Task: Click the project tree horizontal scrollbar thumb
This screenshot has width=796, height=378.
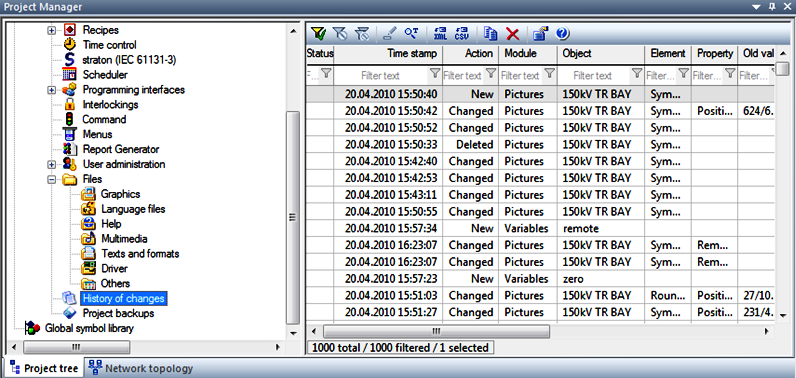Action: [x=77, y=347]
